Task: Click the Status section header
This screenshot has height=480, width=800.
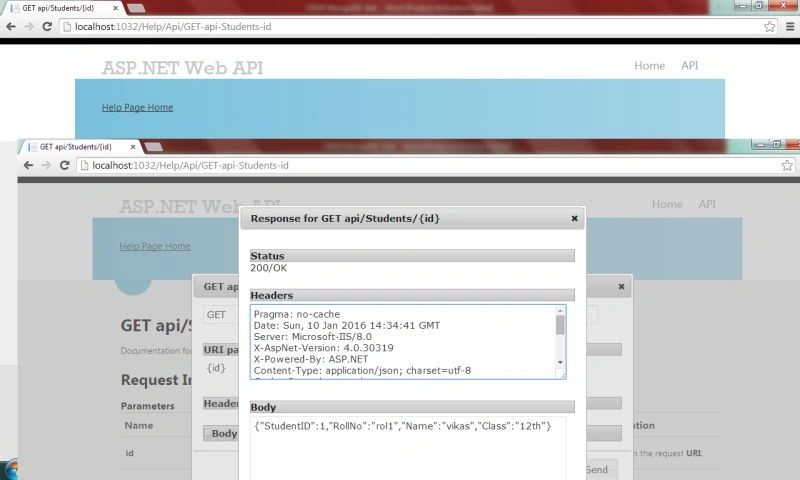Action: (x=412, y=256)
